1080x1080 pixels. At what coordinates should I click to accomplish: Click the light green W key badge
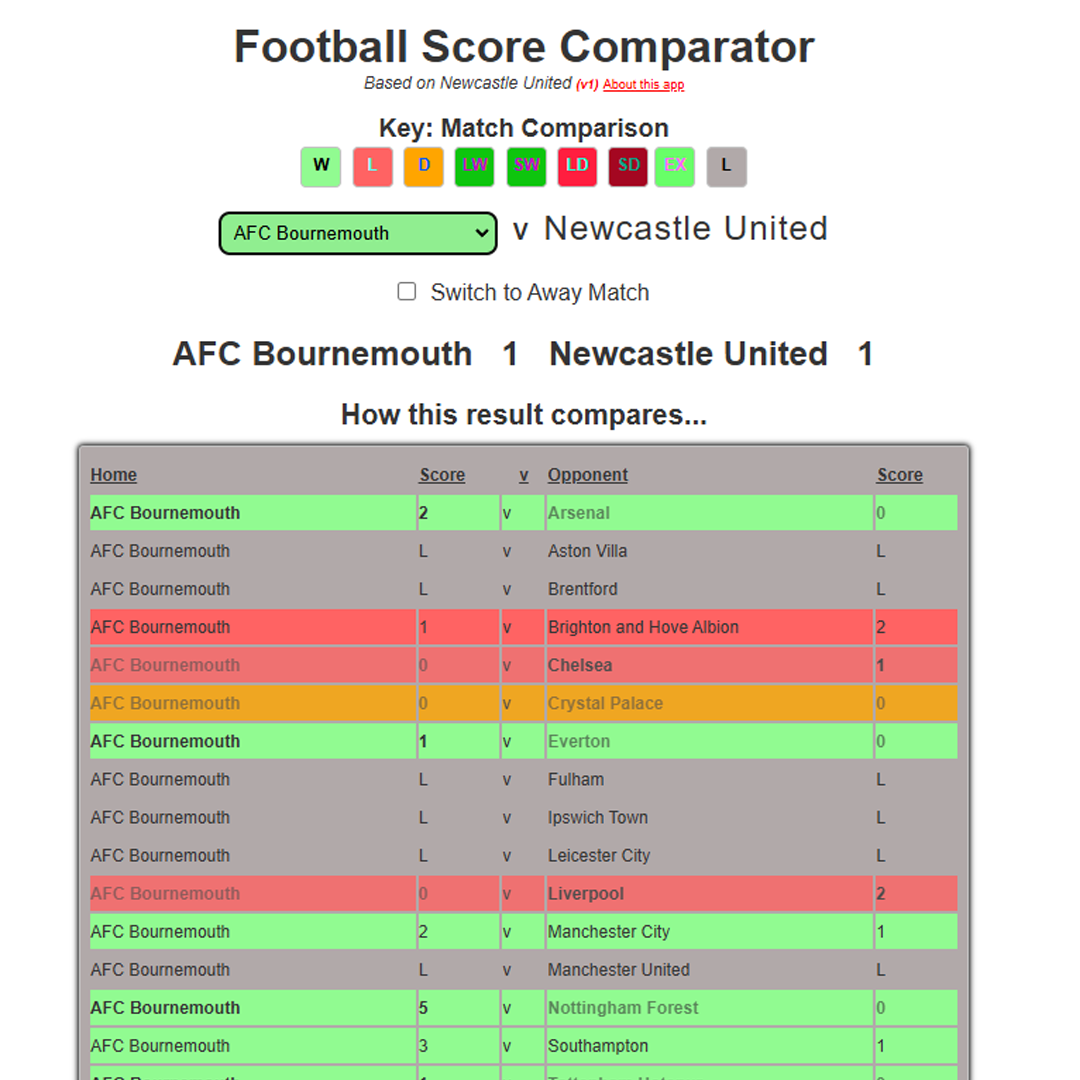320,167
